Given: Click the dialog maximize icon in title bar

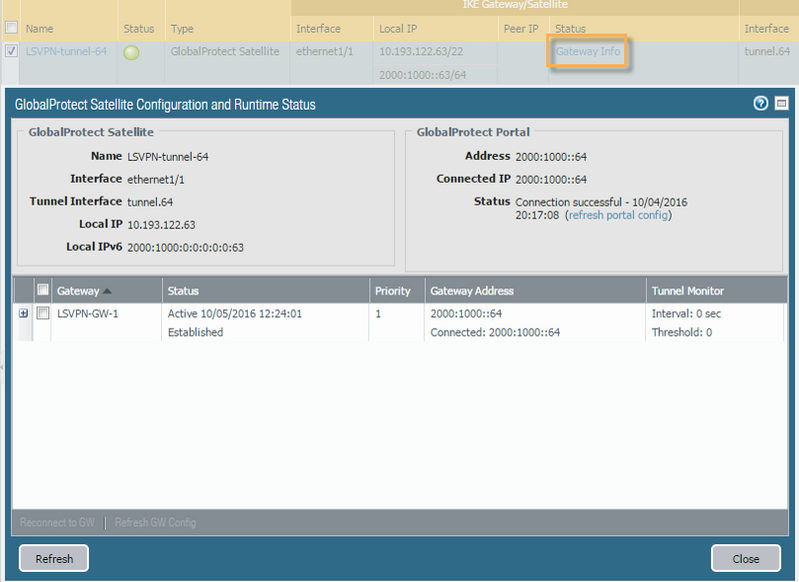Looking at the screenshot, I should pos(782,103).
